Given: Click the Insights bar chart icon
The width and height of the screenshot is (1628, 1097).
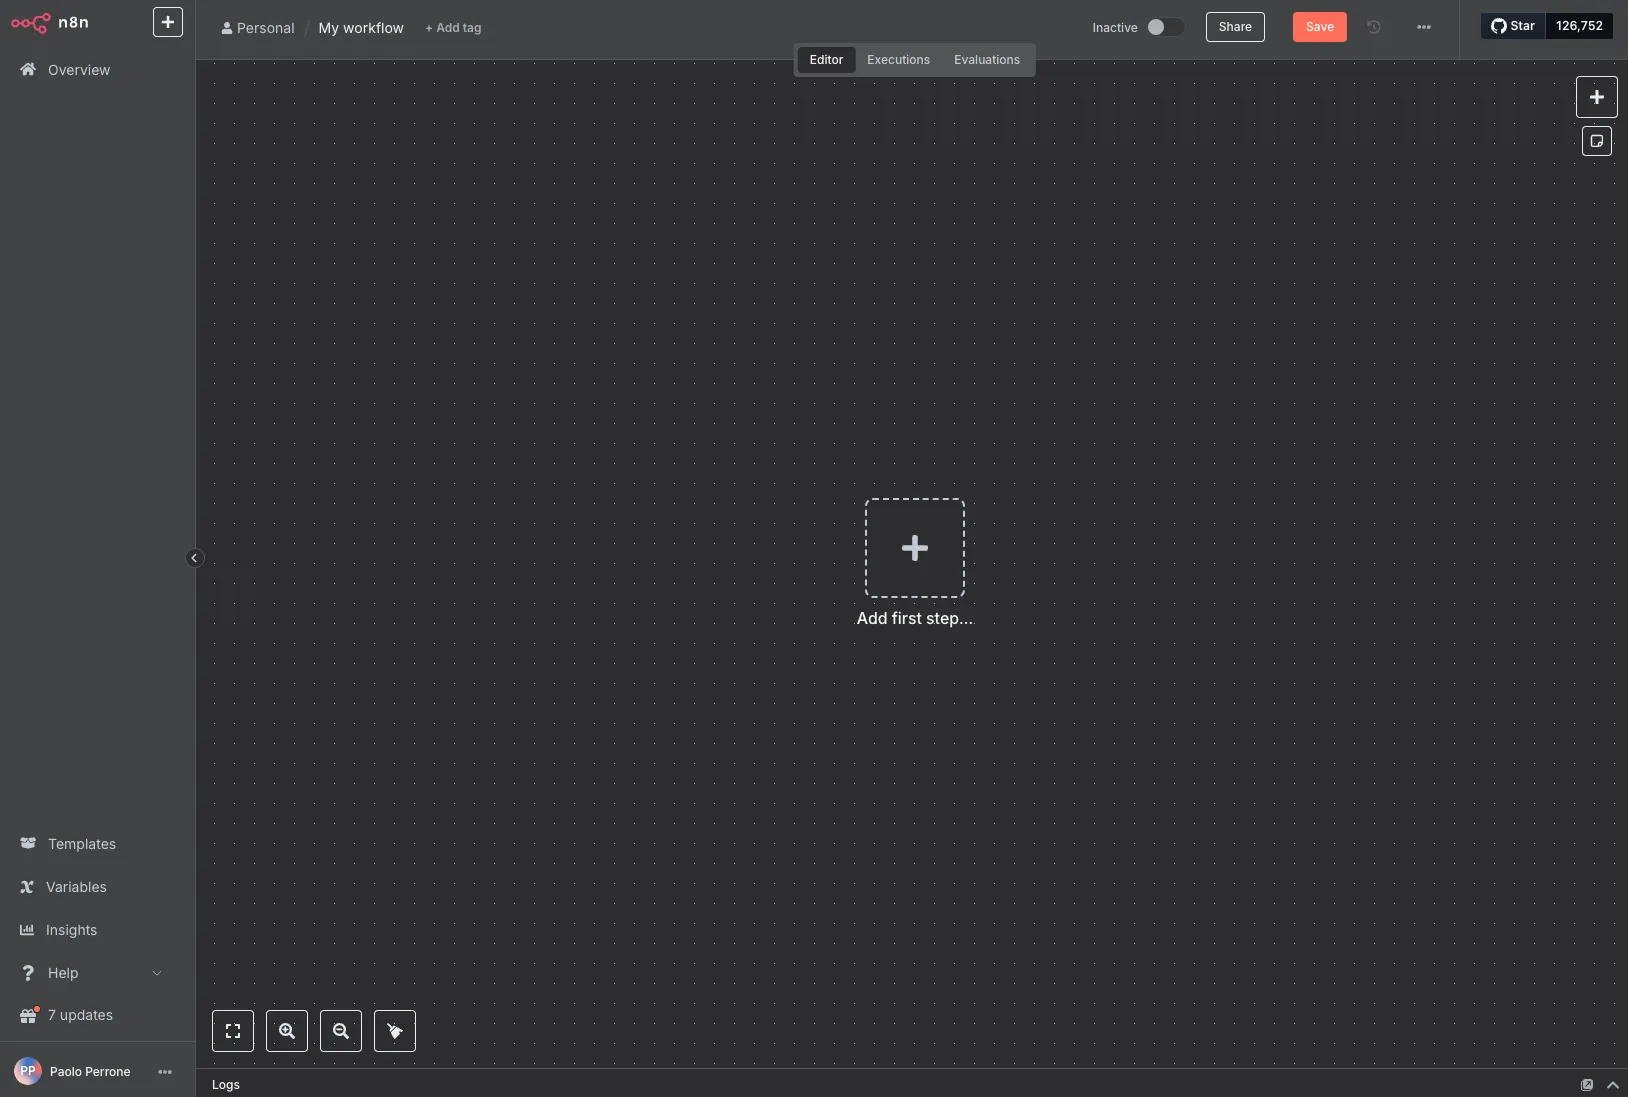Looking at the screenshot, I should (x=27, y=929).
